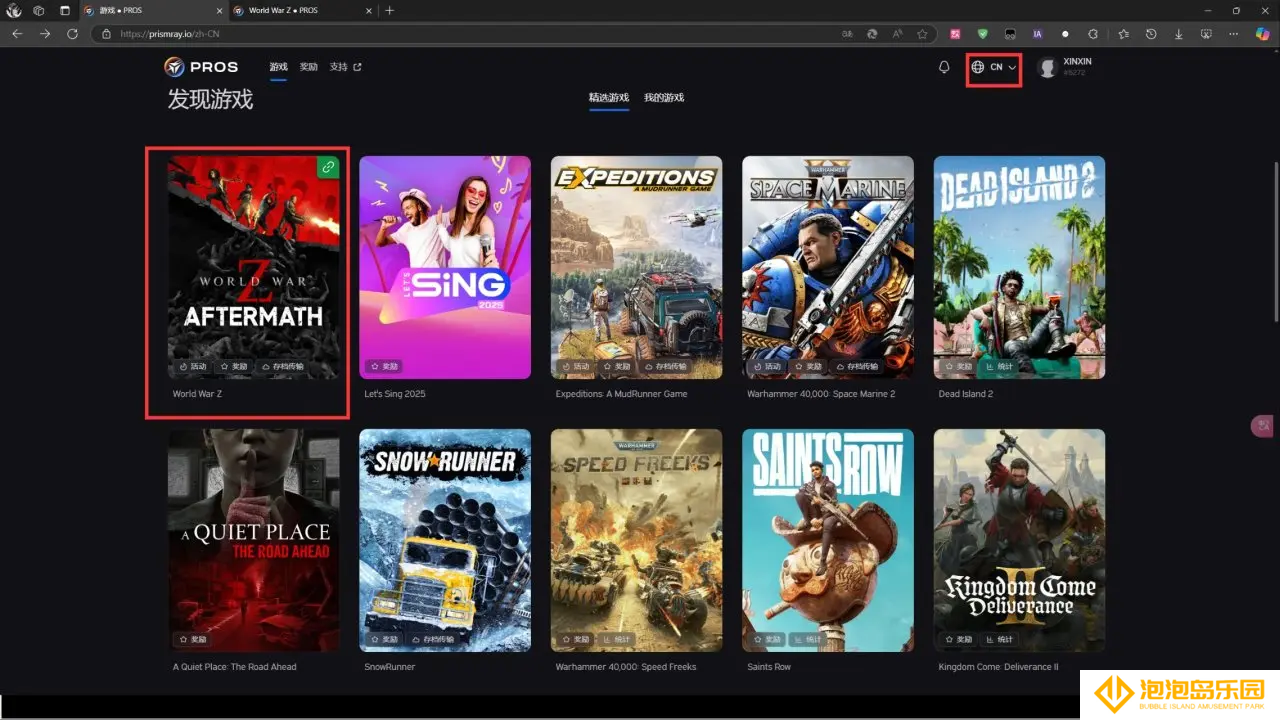The height and width of the screenshot is (720, 1280).
Task: Click the workspaces icon in title bar
Action: (x=39, y=10)
